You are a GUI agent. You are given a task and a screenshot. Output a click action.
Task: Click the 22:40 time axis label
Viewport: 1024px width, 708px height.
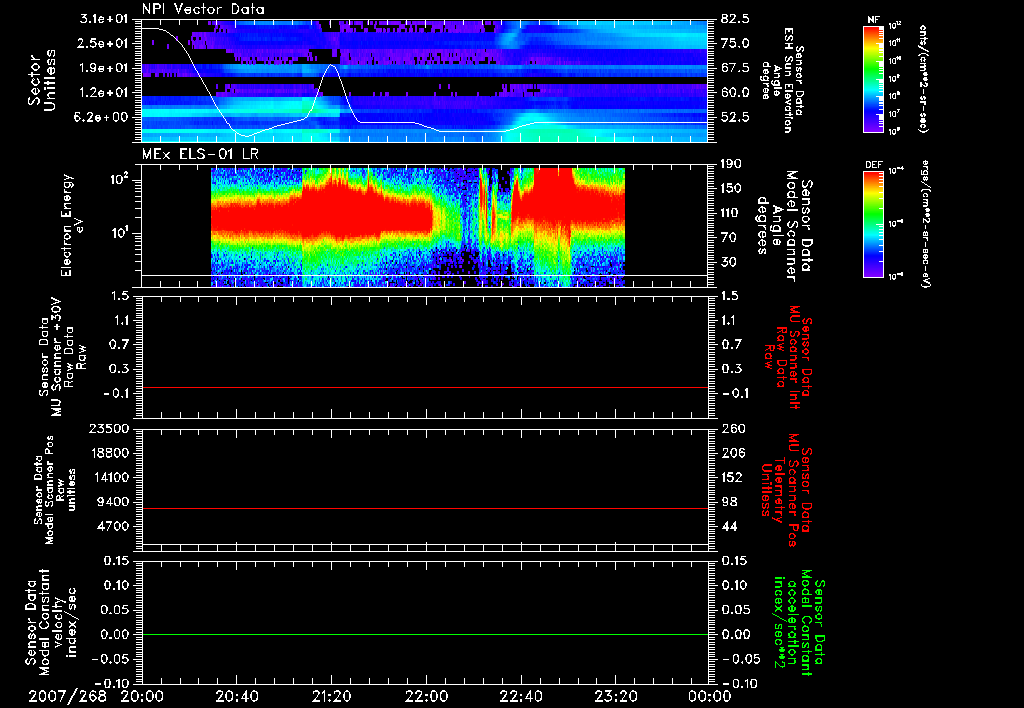(x=520, y=696)
